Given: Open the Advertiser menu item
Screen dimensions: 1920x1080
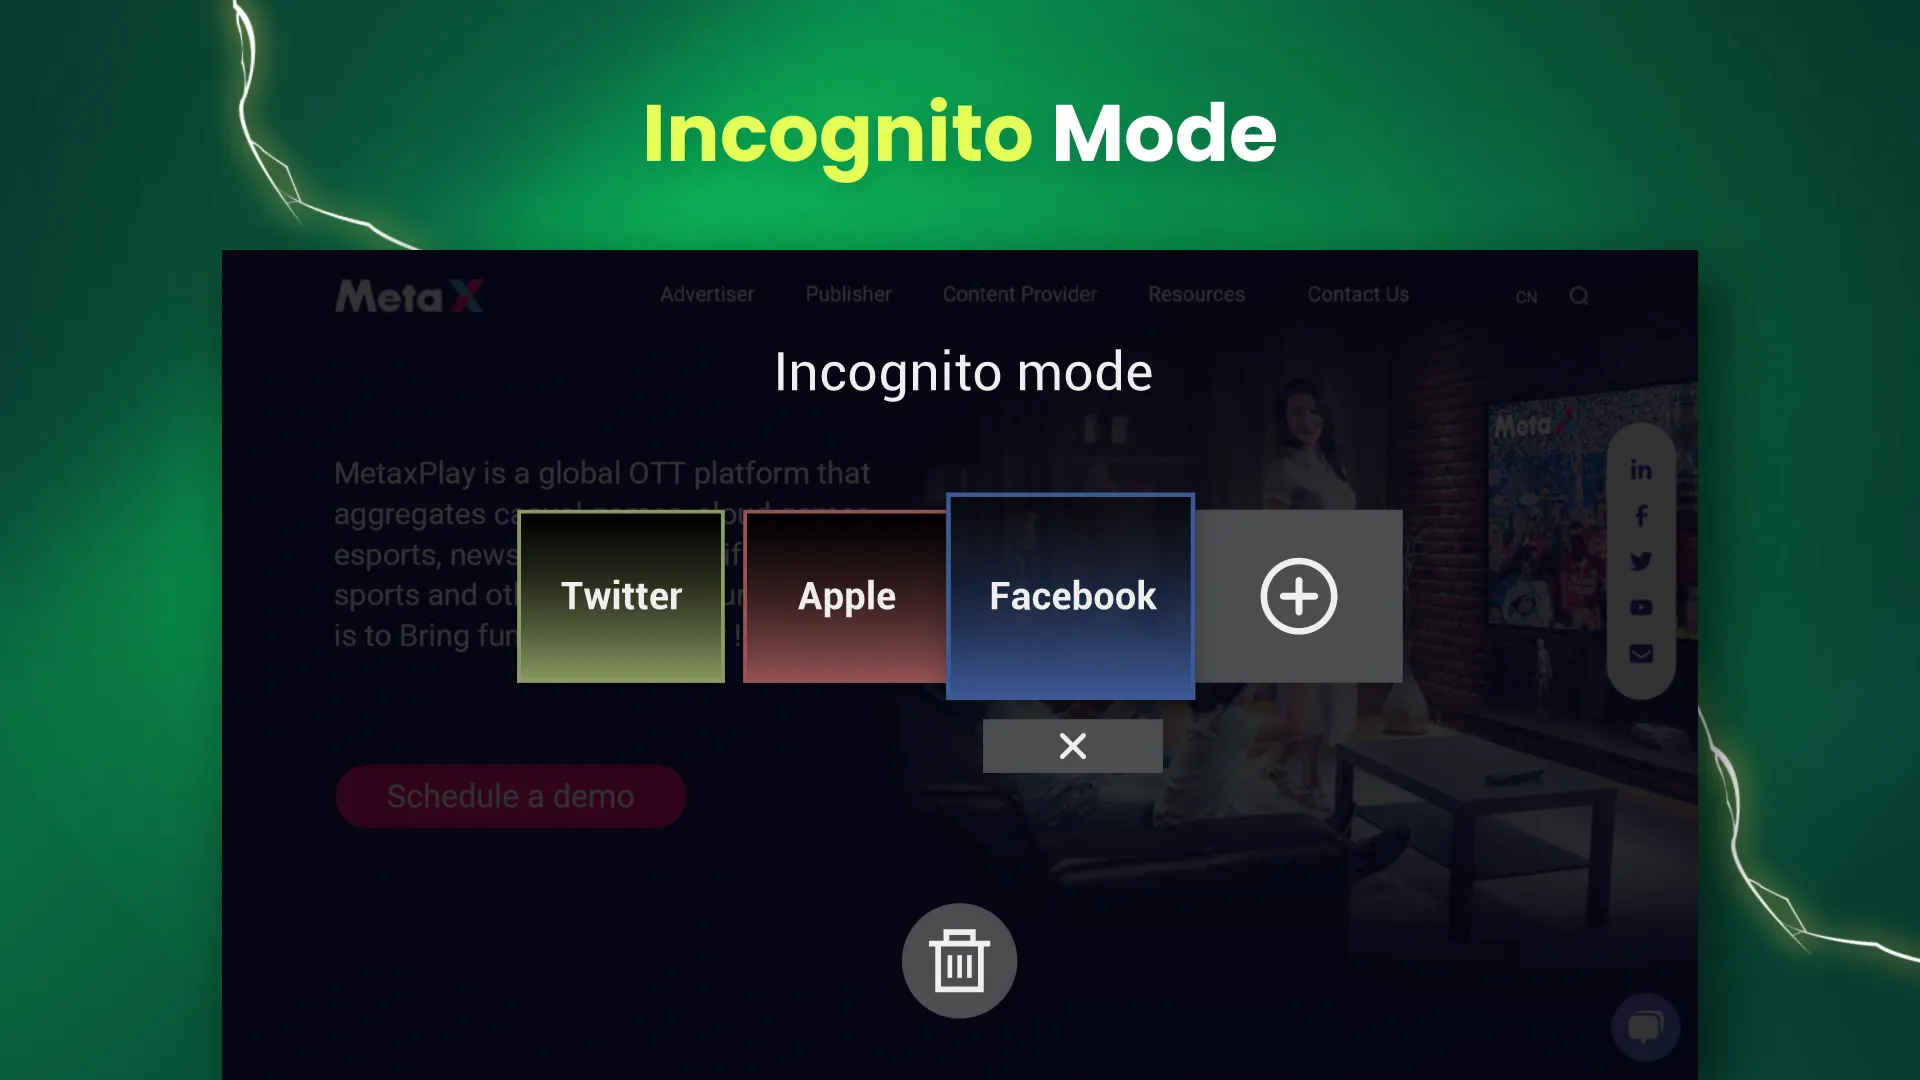Looking at the screenshot, I should pos(707,293).
